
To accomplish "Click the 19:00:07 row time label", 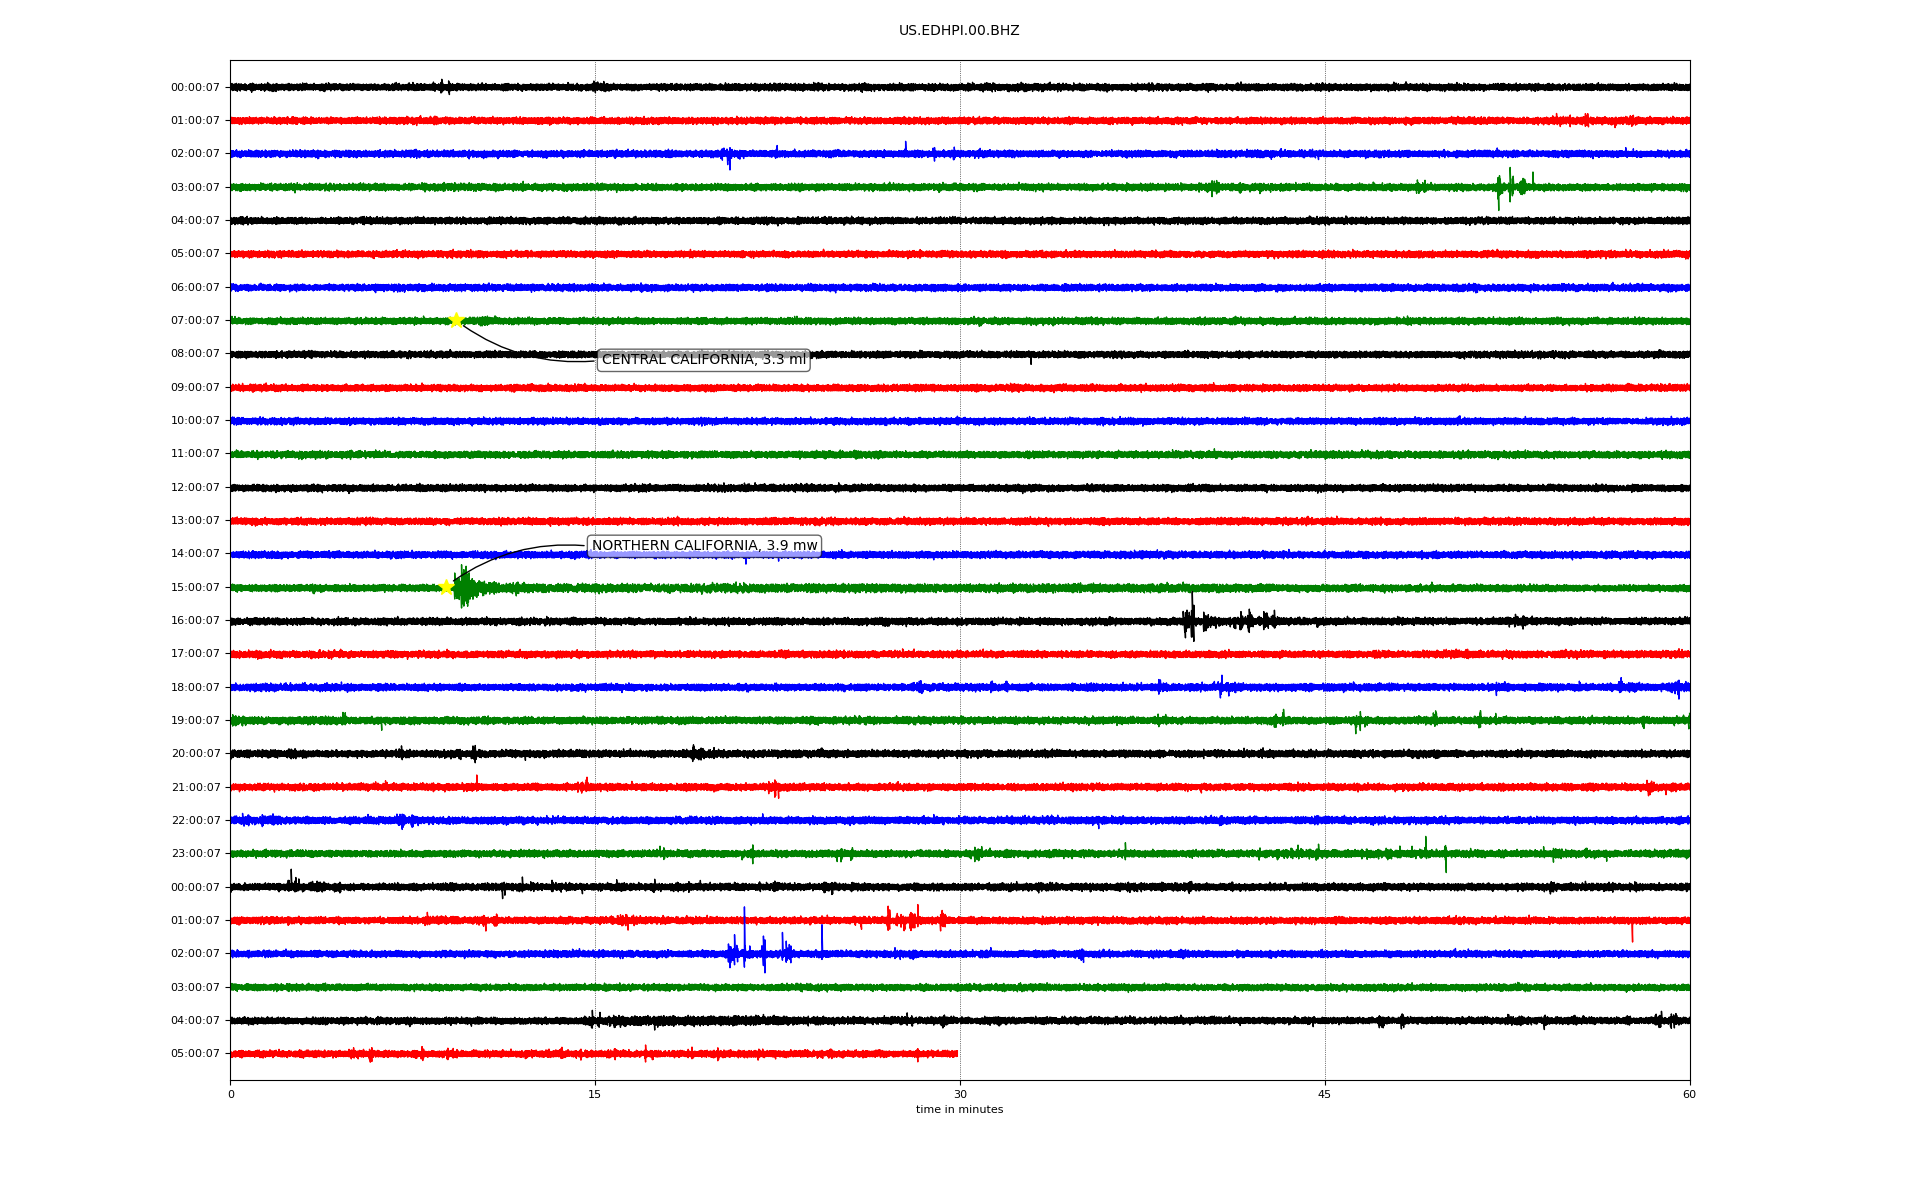I will point(195,721).
